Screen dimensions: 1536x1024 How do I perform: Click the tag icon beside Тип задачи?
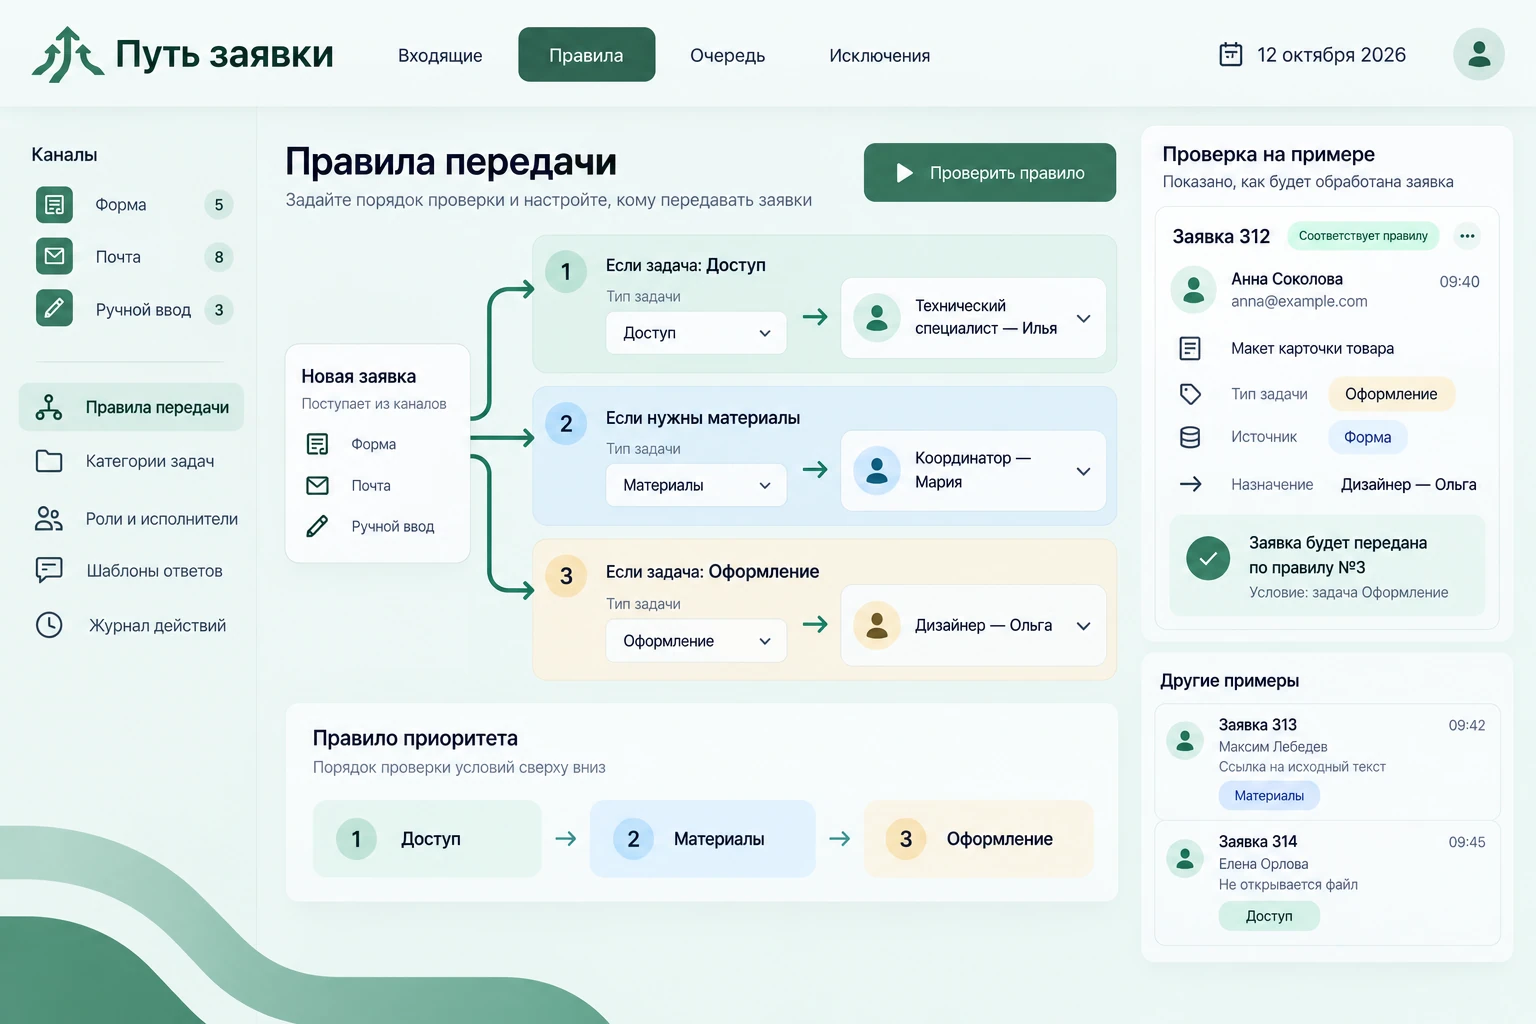click(x=1190, y=394)
